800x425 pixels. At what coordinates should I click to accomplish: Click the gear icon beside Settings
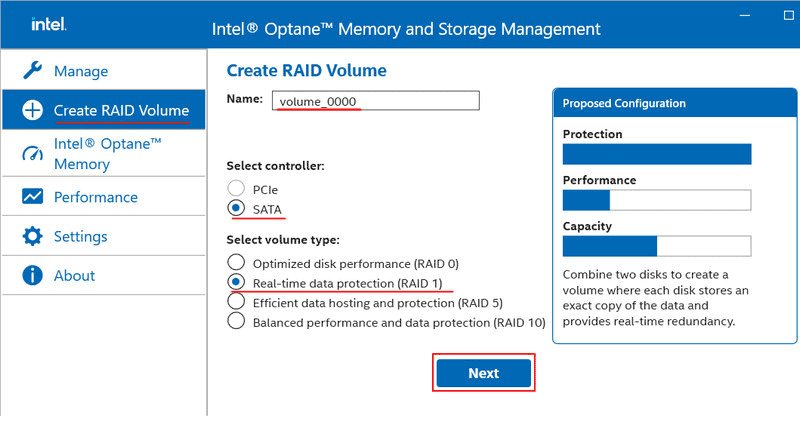[32, 236]
